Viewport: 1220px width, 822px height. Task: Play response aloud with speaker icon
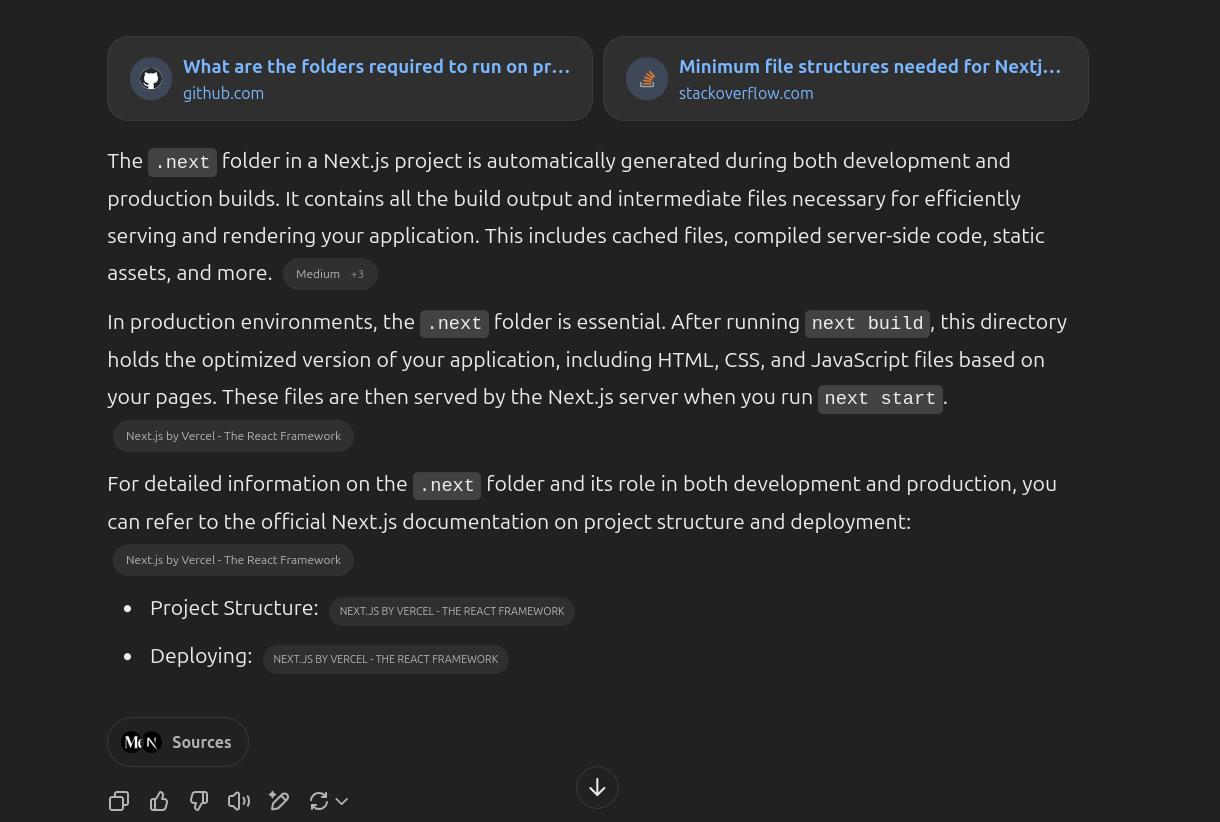point(239,801)
